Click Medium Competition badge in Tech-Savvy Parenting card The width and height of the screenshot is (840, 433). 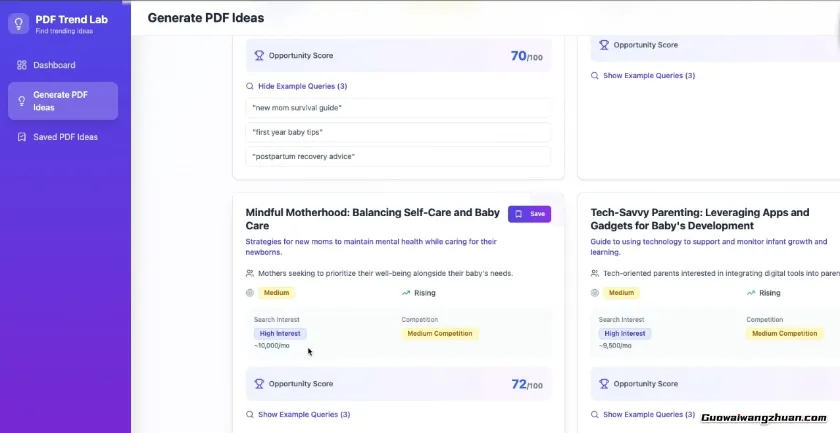784,333
